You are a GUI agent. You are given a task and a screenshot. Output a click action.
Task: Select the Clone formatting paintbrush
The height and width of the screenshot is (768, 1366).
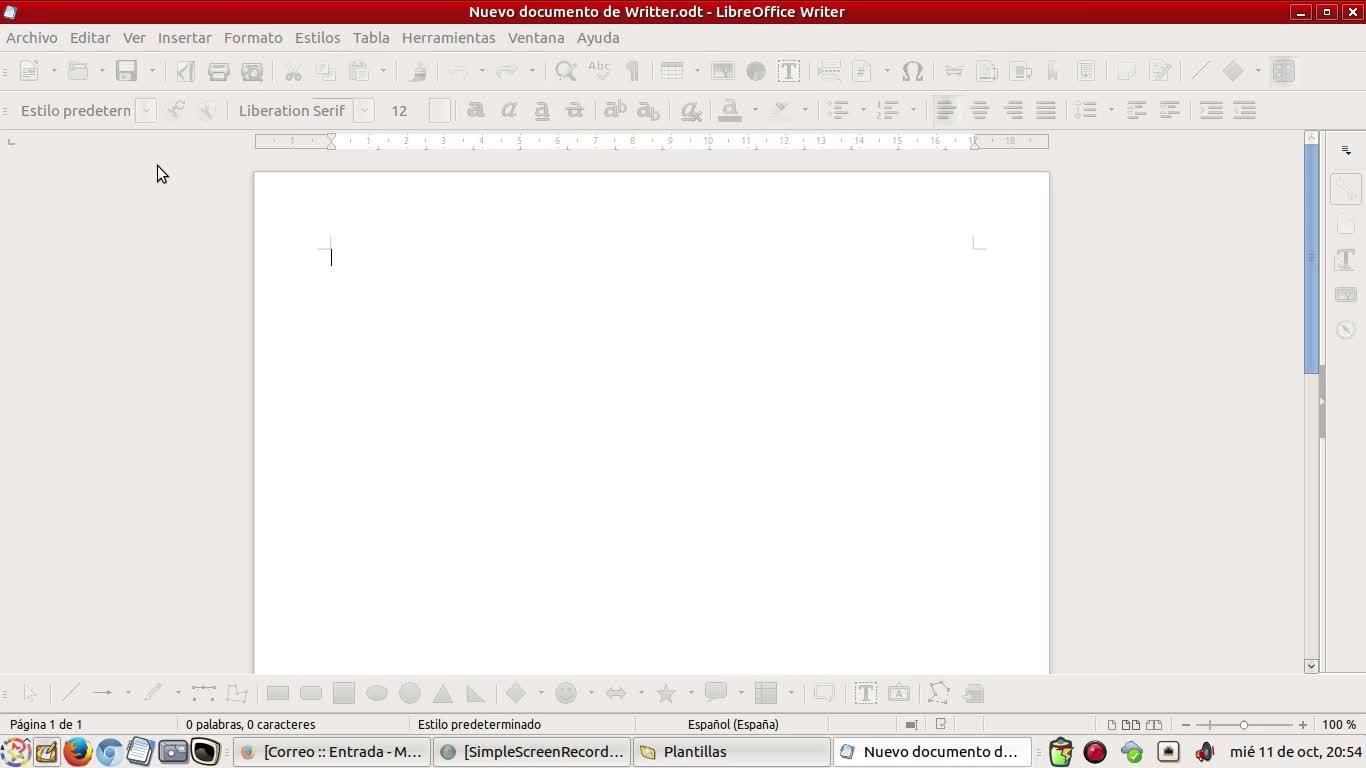(x=418, y=71)
